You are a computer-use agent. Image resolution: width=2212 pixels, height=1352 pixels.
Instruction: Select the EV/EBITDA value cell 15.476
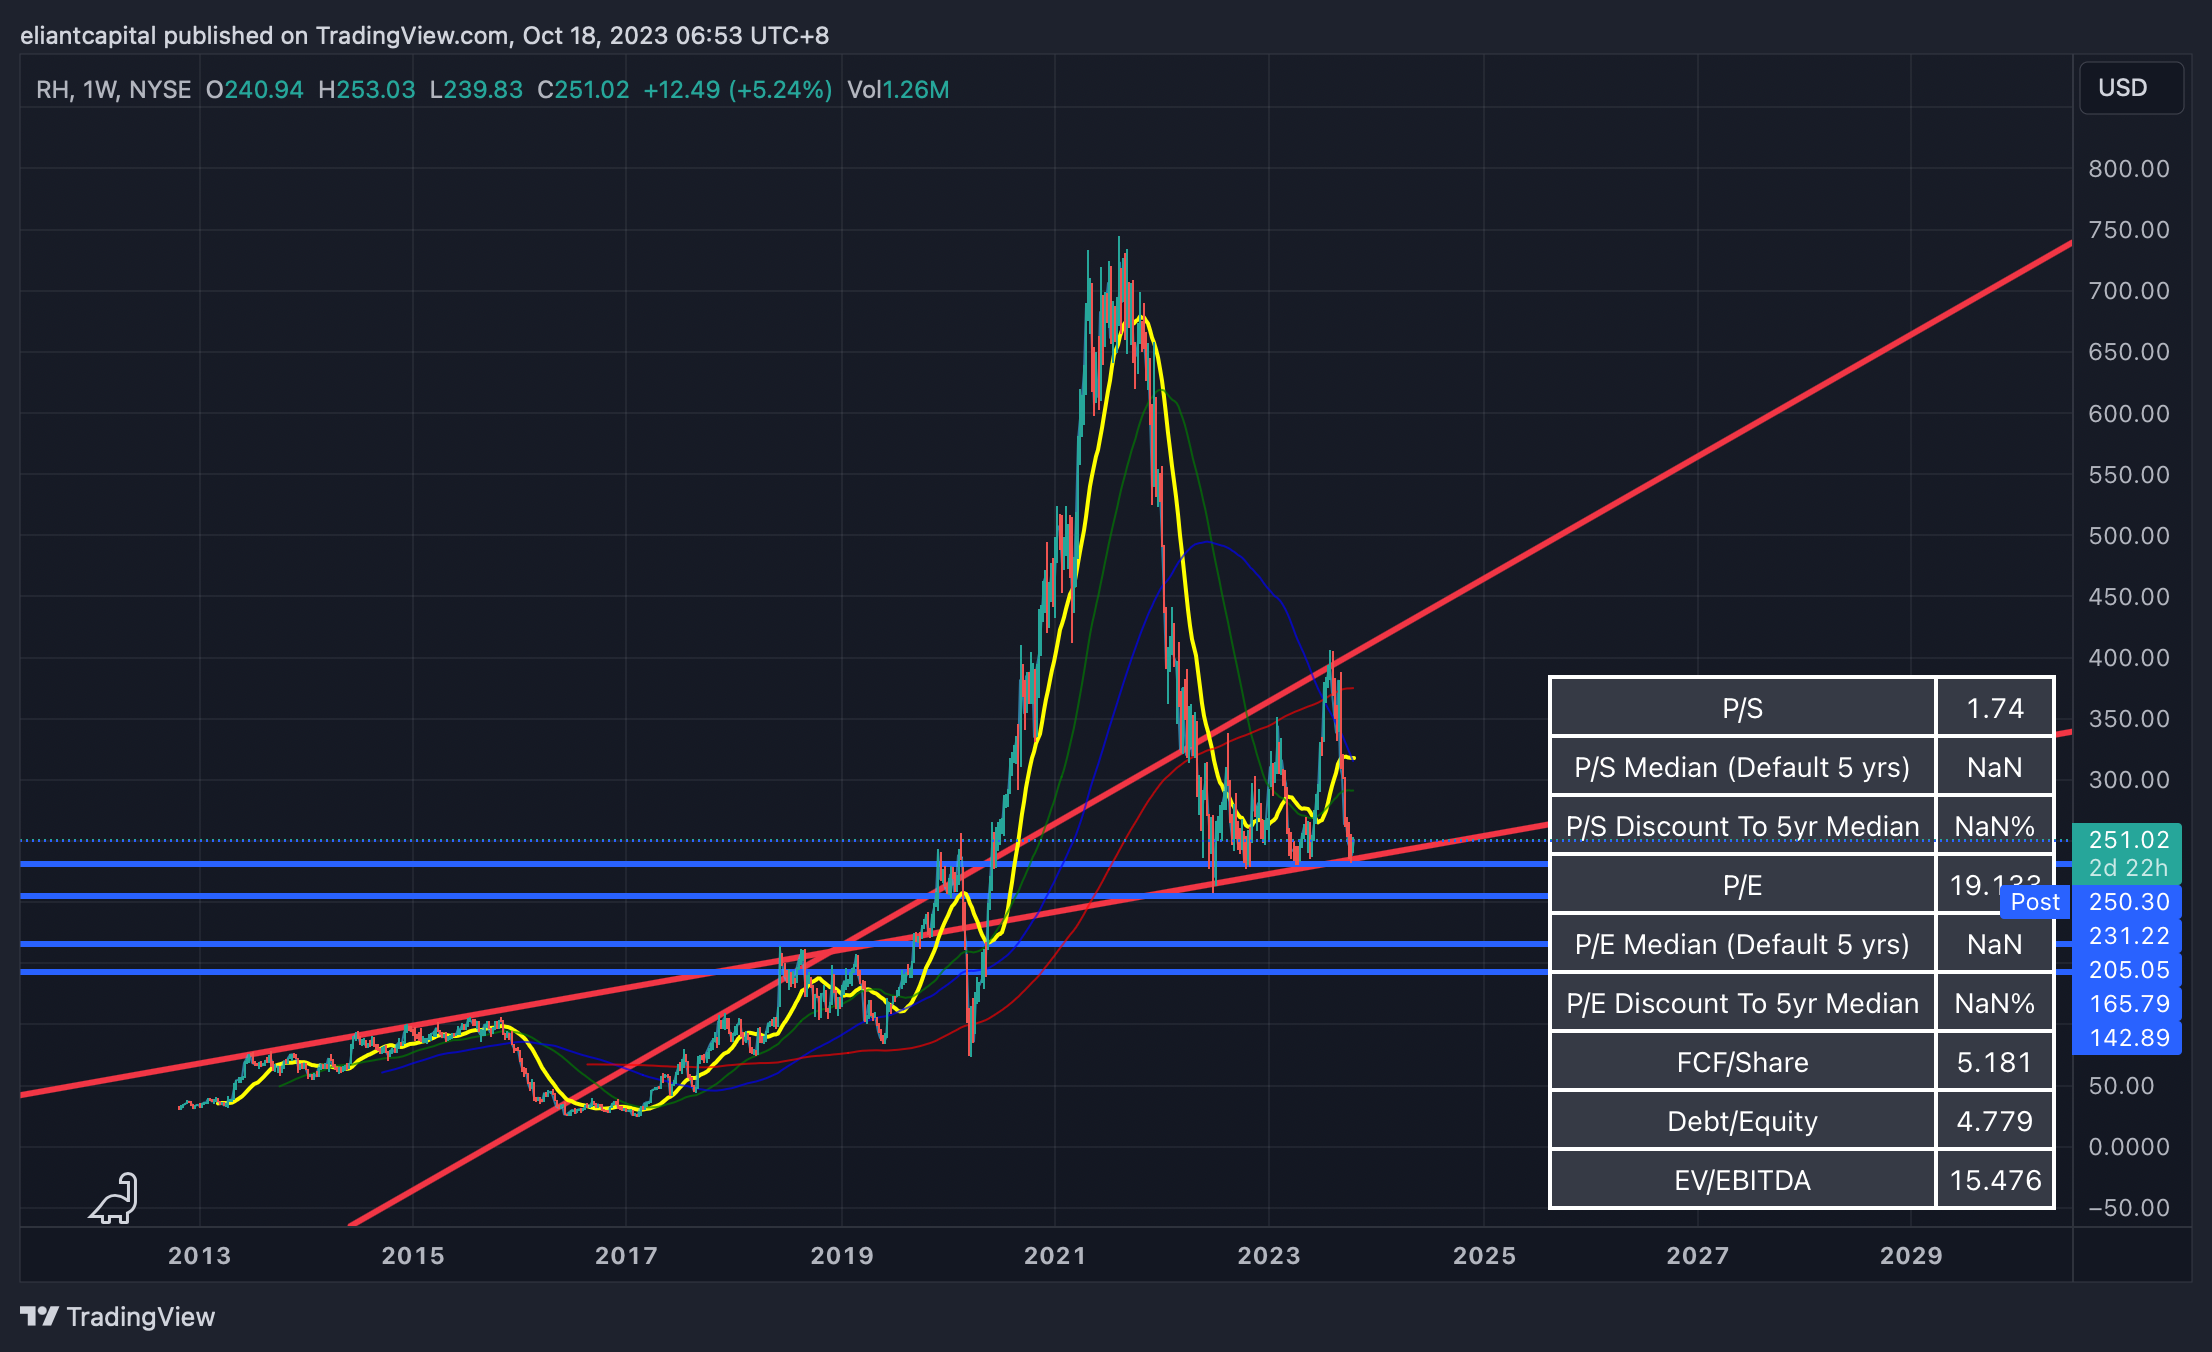[x=1994, y=1180]
